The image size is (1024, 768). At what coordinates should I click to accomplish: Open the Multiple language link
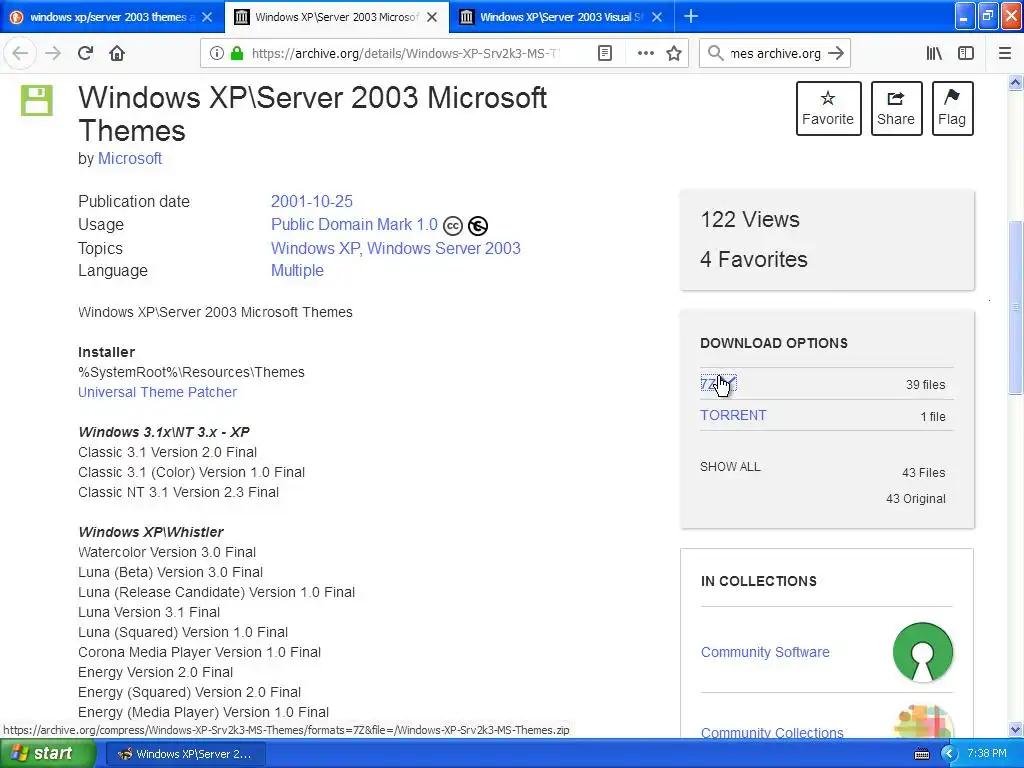point(297,270)
